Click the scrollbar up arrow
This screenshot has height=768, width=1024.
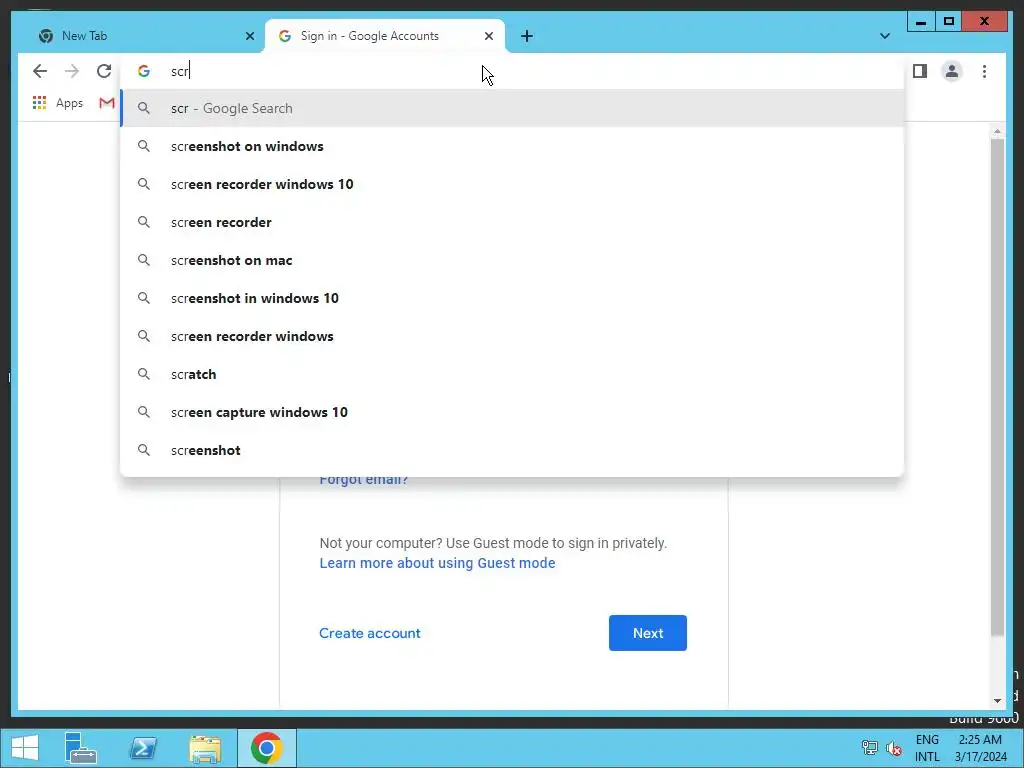click(x=997, y=131)
